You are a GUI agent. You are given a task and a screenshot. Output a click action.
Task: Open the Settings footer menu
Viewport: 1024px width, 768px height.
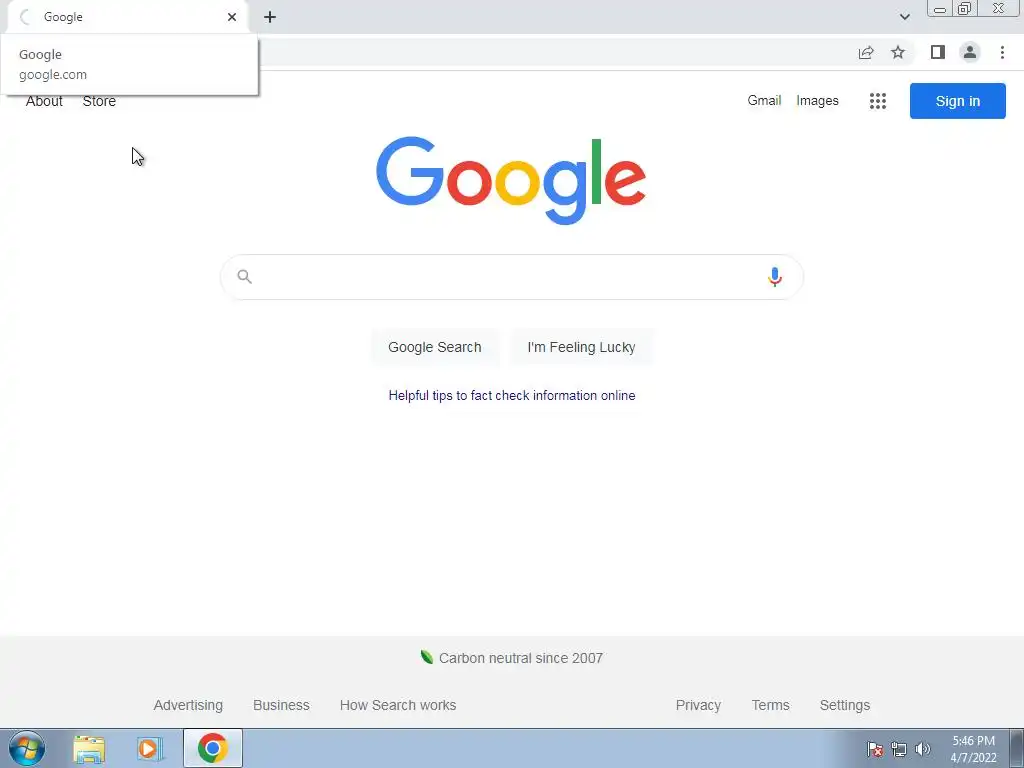pyautogui.click(x=844, y=705)
